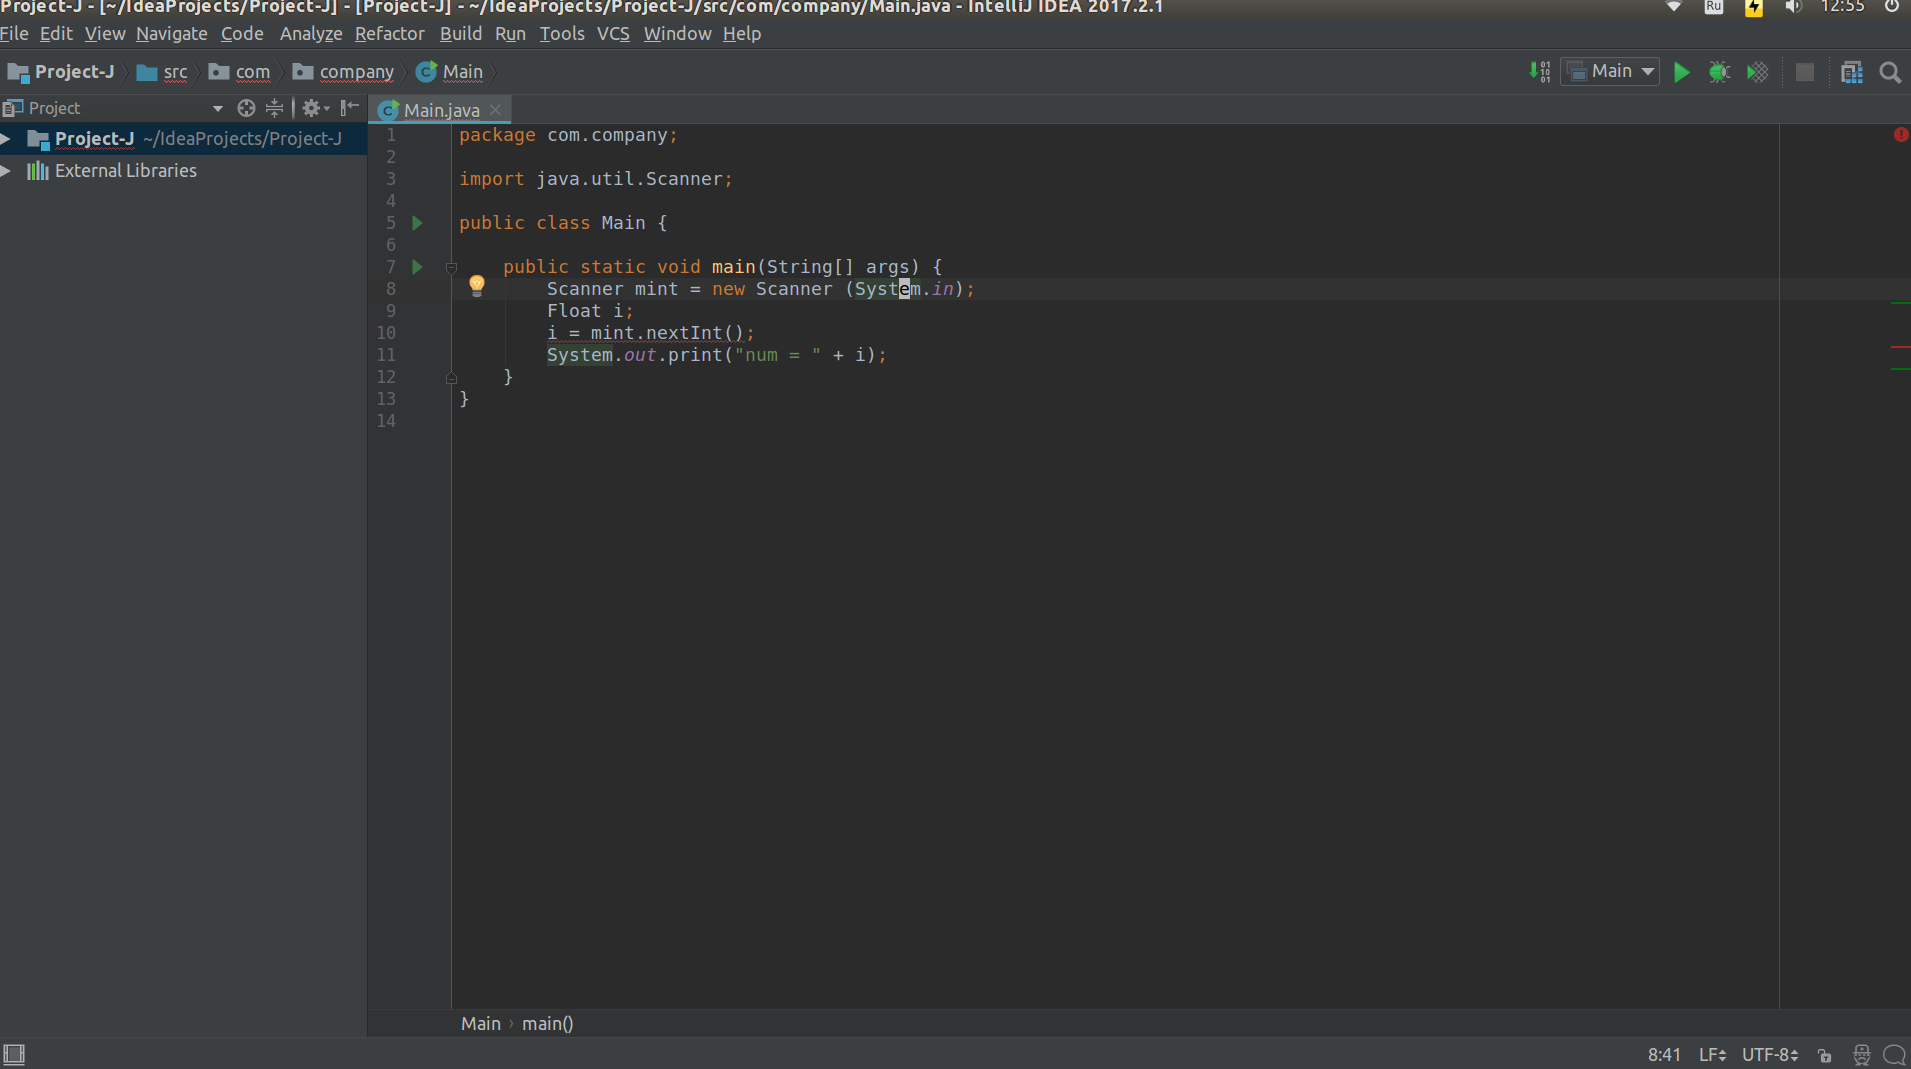Open the VCS menu
This screenshot has width=1911, height=1069.
(613, 34)
